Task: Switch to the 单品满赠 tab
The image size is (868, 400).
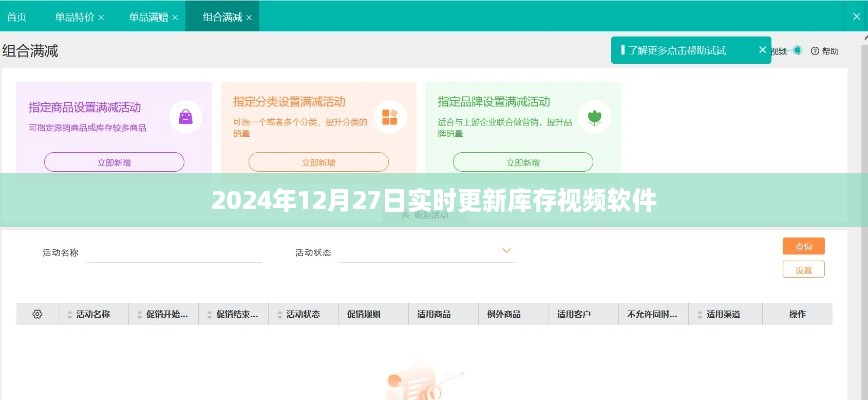Action: pos(148,17)
